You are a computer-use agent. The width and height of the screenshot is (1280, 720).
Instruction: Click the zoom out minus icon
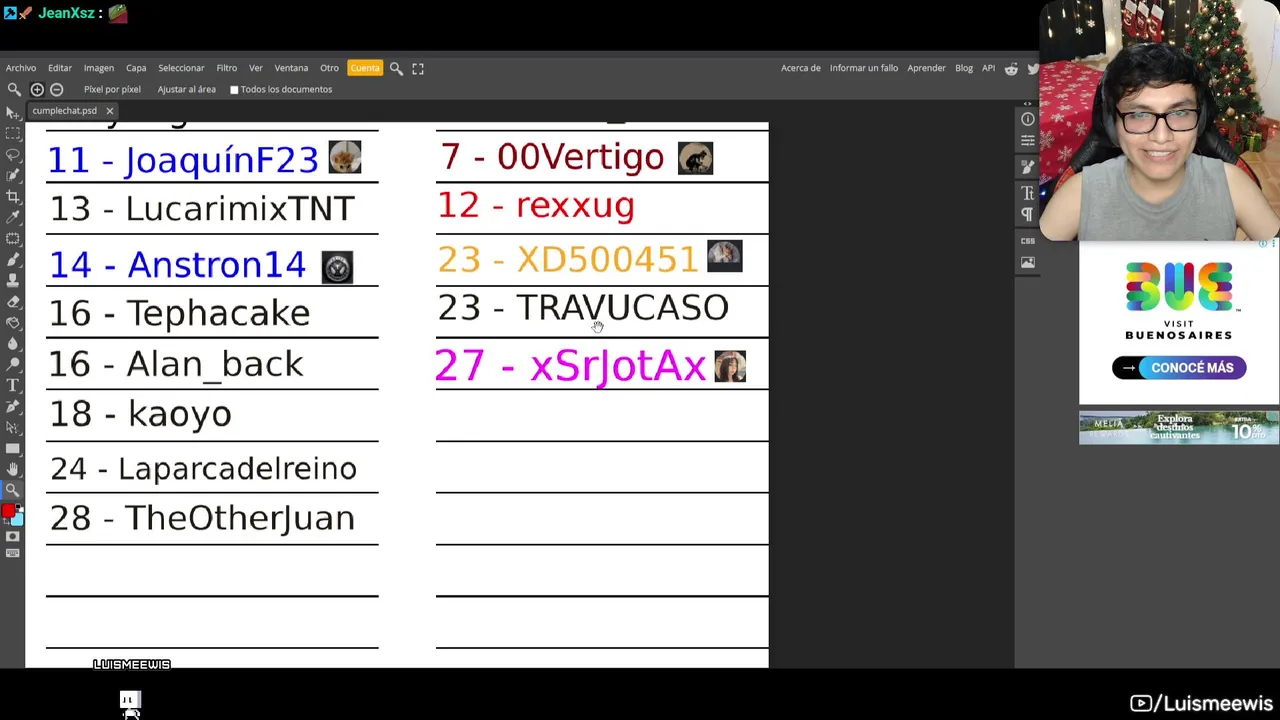[56, 89]
